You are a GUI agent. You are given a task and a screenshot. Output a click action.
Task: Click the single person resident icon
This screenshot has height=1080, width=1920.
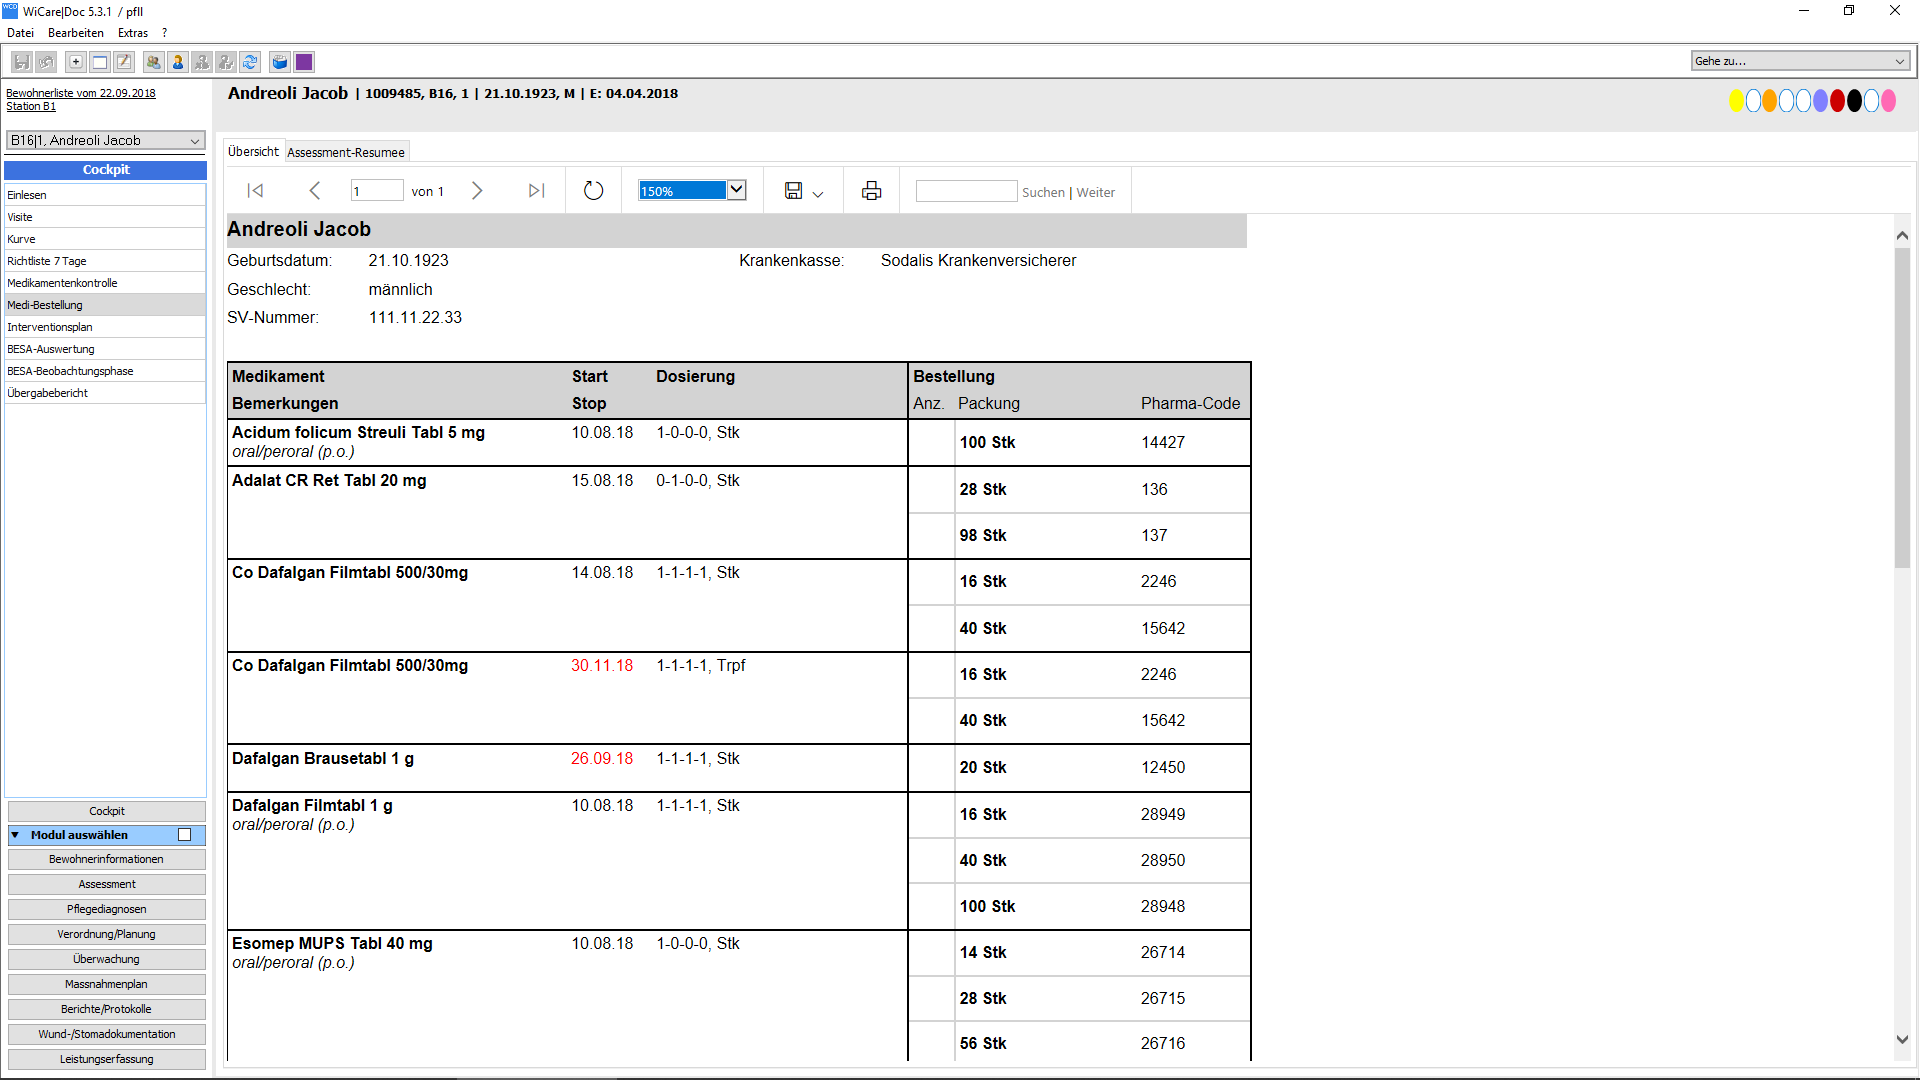coord(178,62)
